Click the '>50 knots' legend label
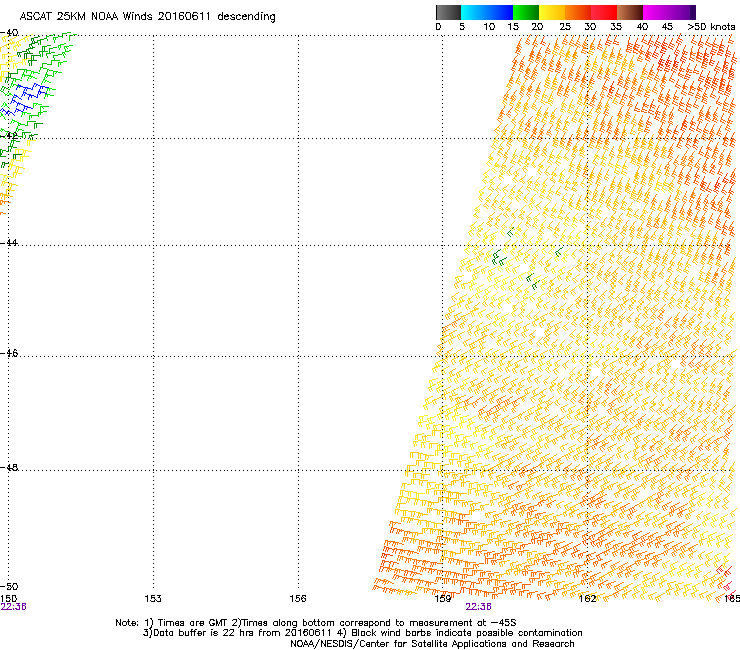Screen dimensions: 740x650 [711, 27]
